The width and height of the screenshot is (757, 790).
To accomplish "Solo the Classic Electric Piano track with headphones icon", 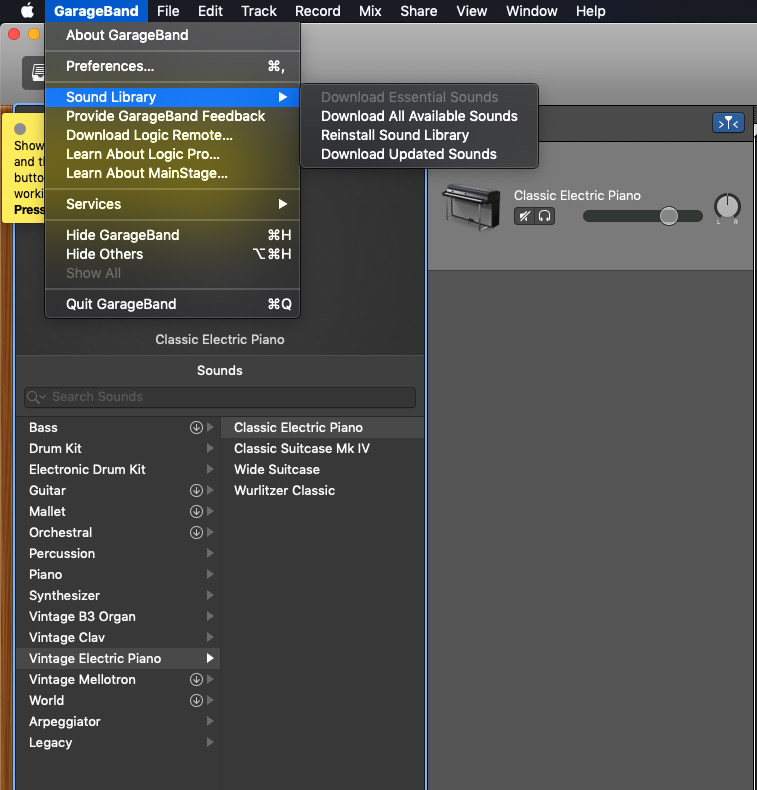I will pyautogui.click(x=544, y=216).
